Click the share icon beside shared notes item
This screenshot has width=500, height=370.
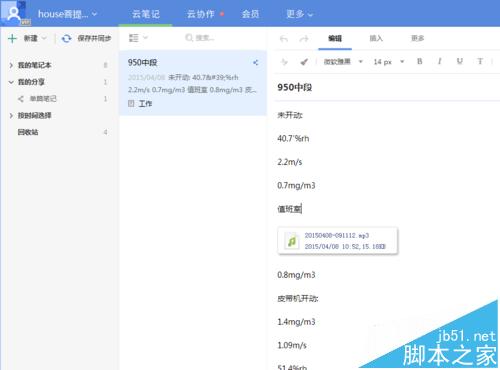(x=21, y=99)
